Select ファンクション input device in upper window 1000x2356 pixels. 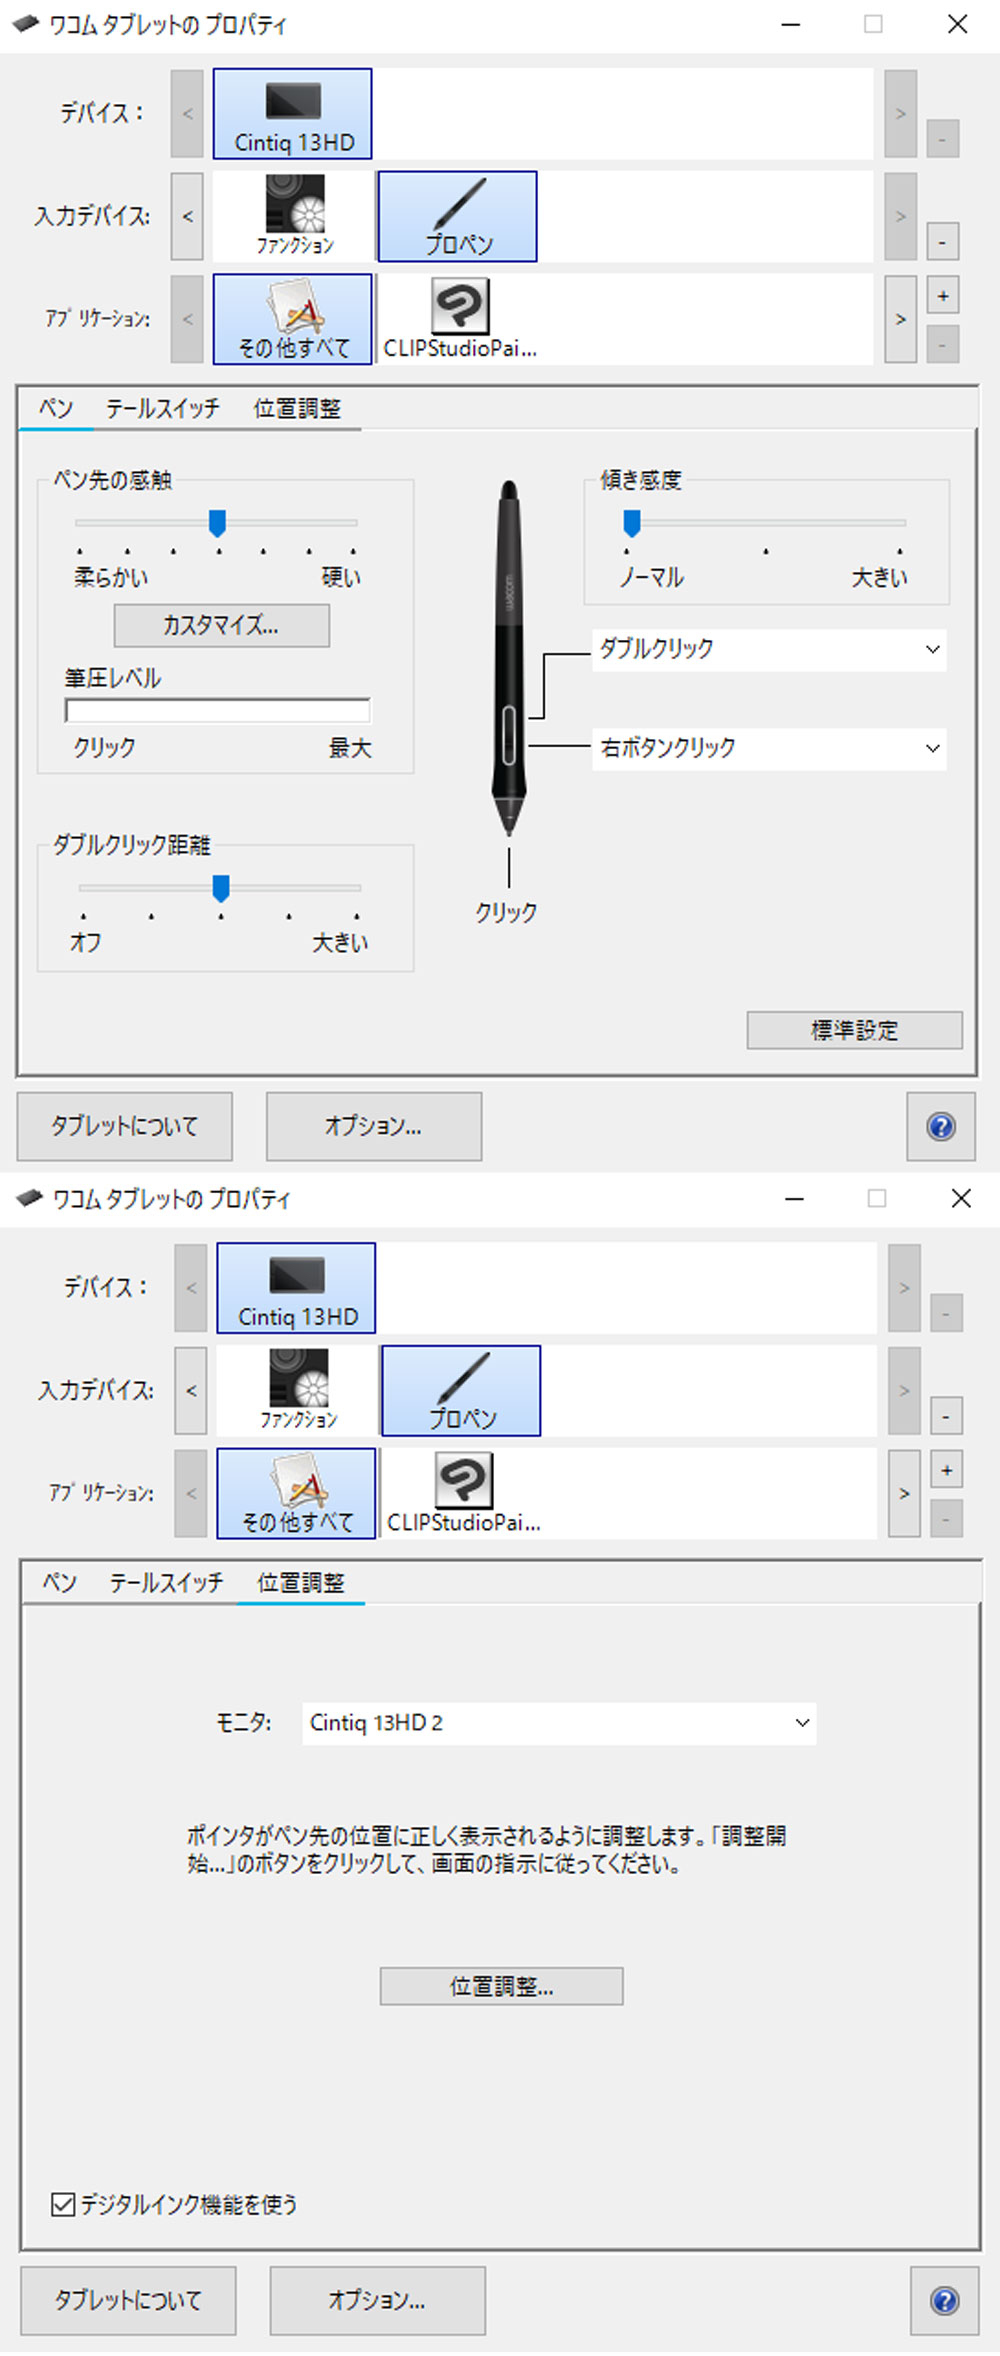pyautogui.click(x=295, y=216)
